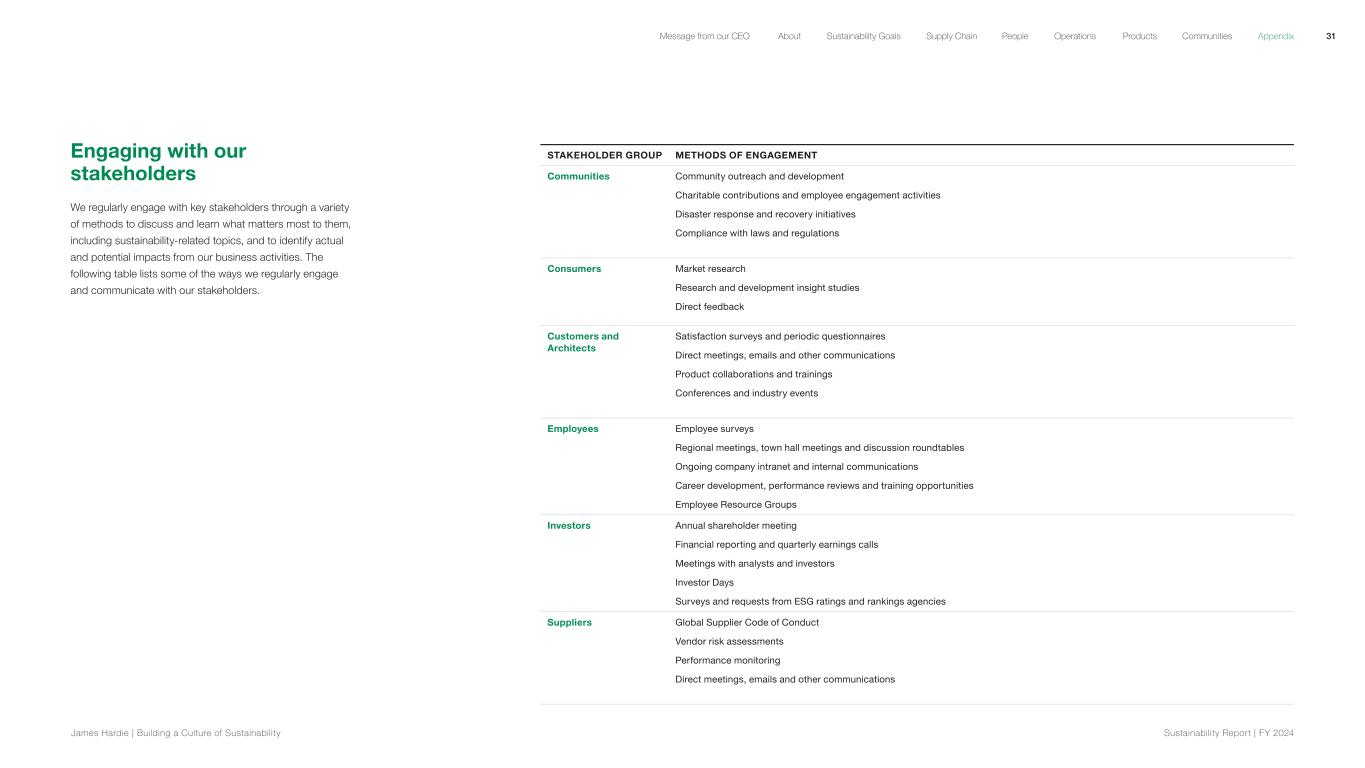Select the Investors stakeholder group label
This screenshot has height=768, width=1365.
click(x=568, y=526)
